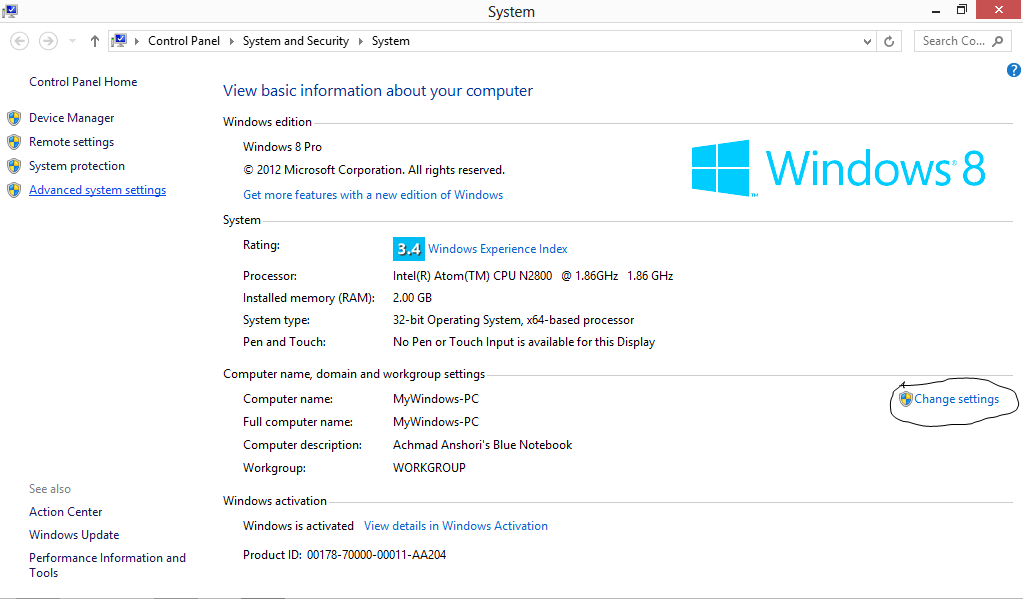Expand the chevron before Control Panel breadcrumb
Screen dimensions: 1023x599
tap(137, 41)
